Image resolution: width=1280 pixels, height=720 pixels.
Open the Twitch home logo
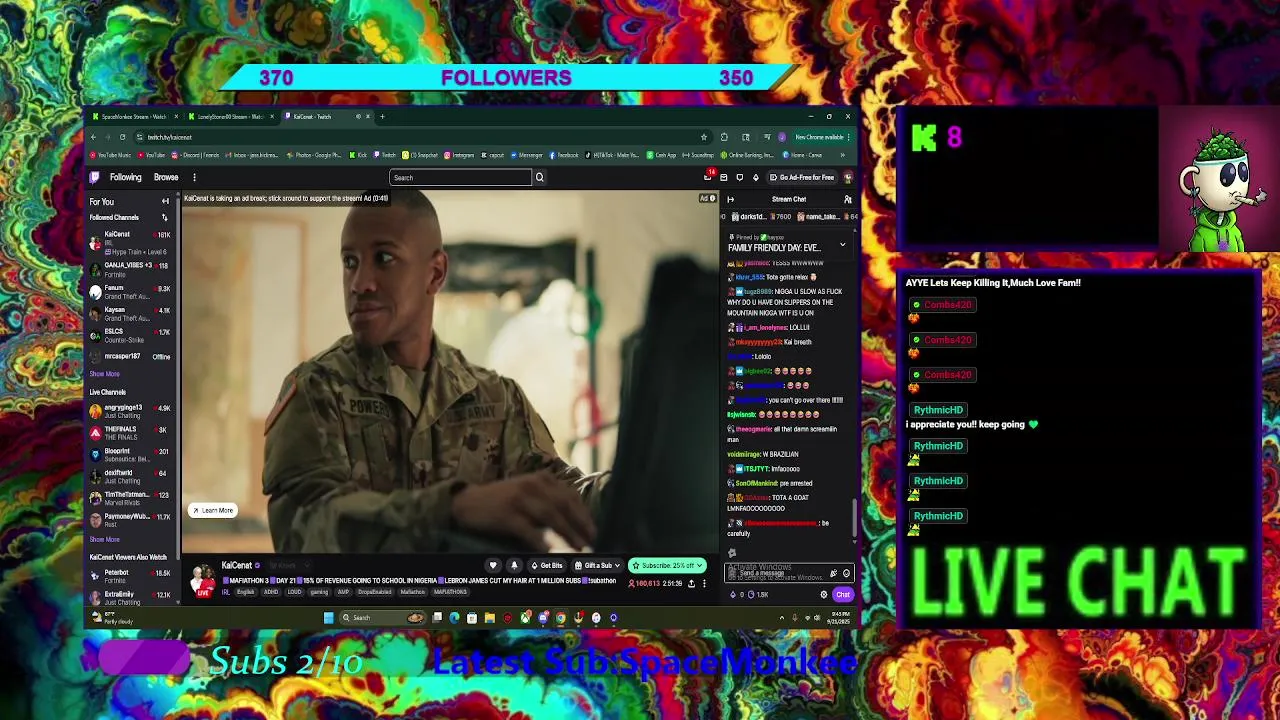[95, 177]
